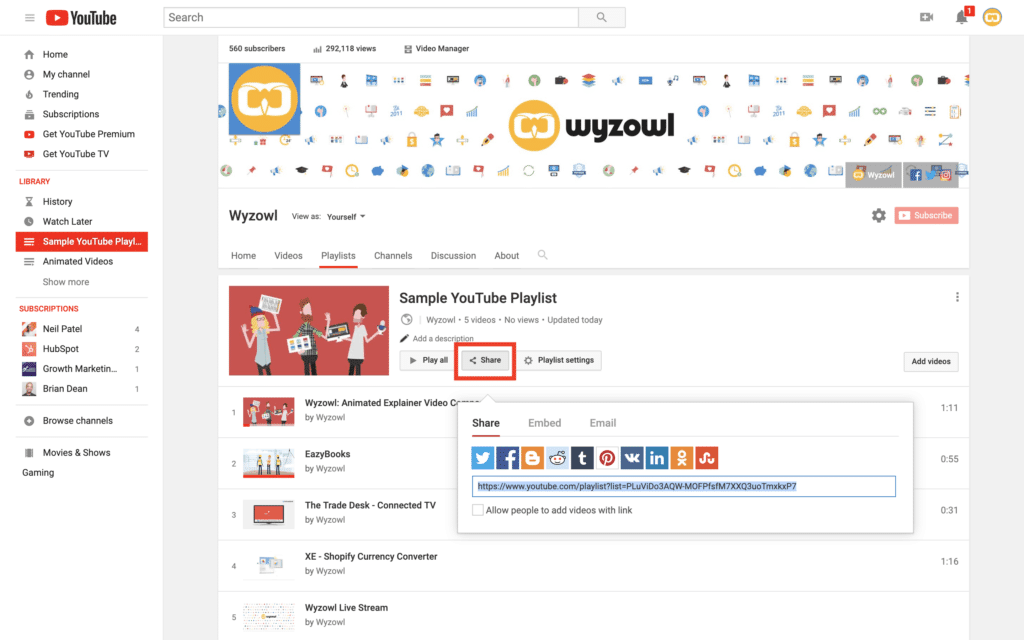This screenshot has width=1024, height=640.
Task: Open channel settings gear icon
Action: [878, 216]
